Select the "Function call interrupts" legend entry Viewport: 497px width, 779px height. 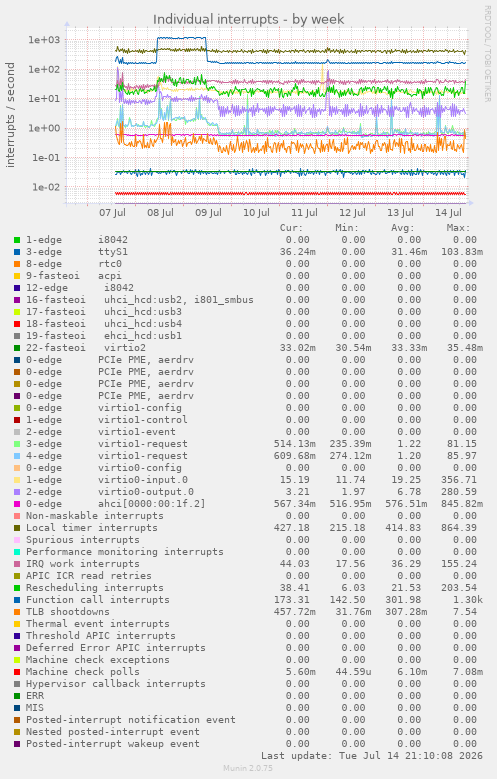click(98, 600)
